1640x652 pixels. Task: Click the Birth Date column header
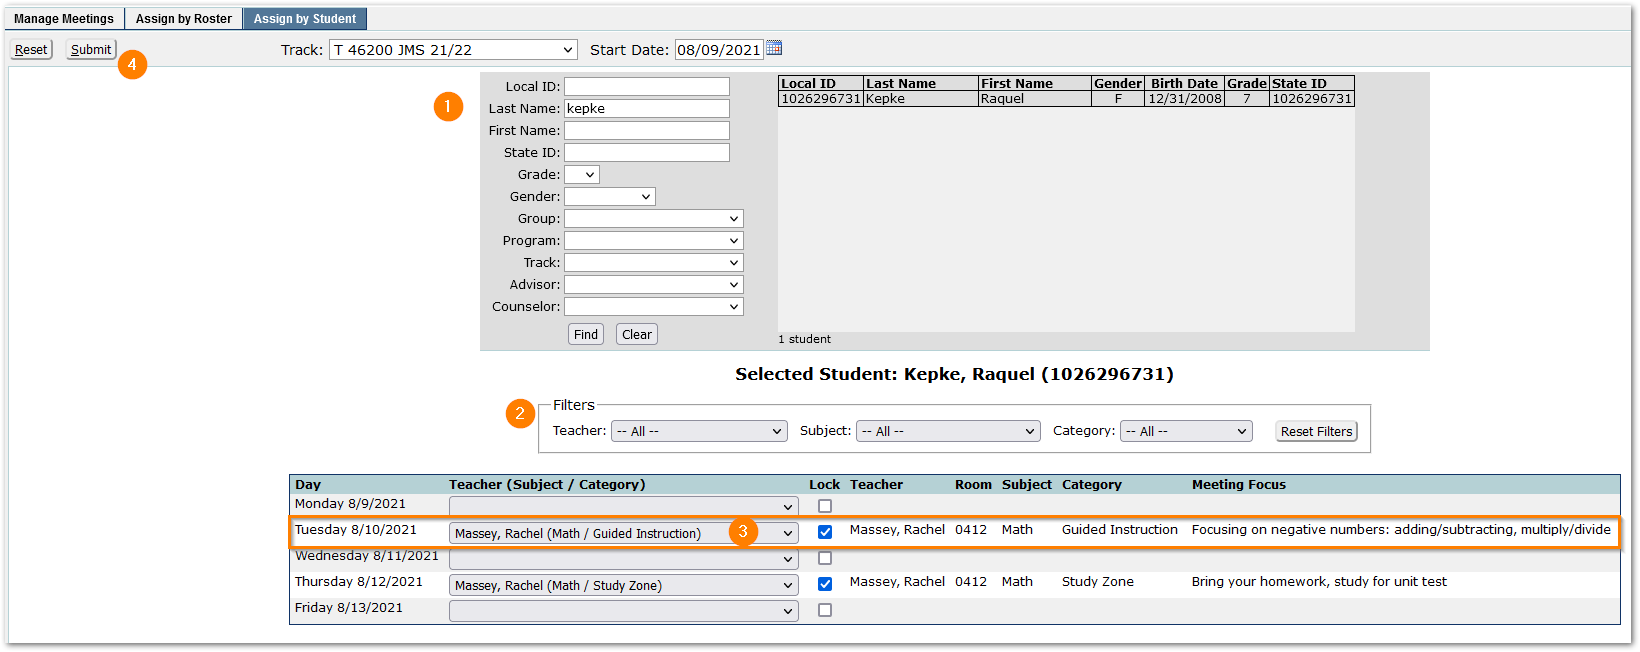[1185, 84]
